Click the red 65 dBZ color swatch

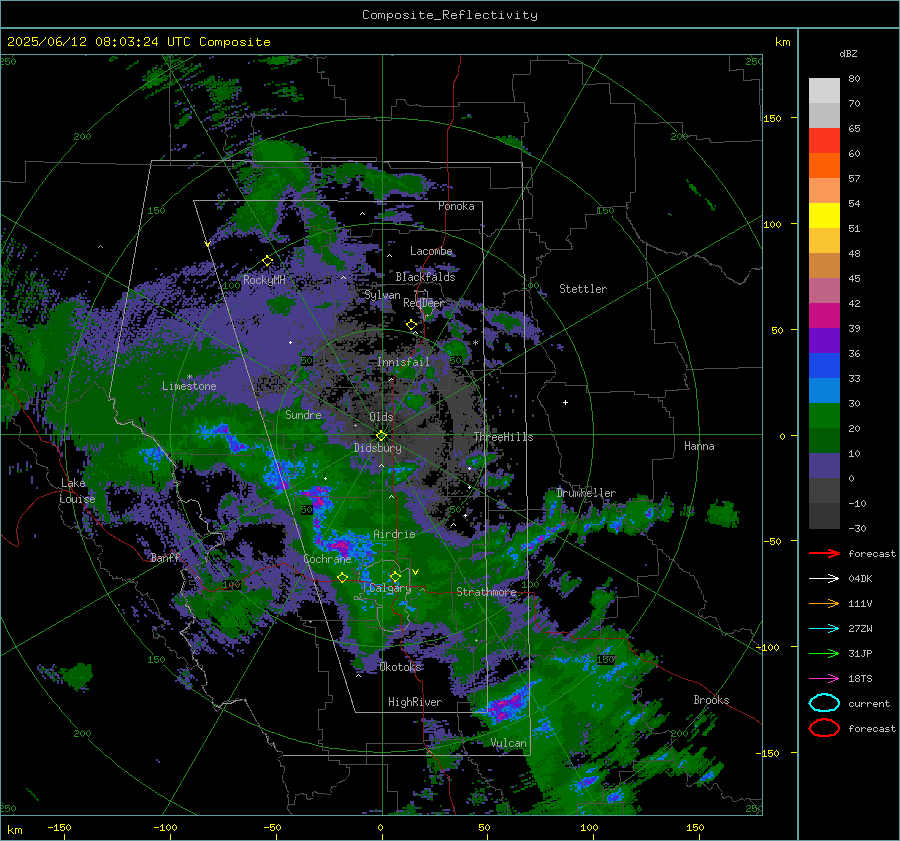[x=824, y=141]
